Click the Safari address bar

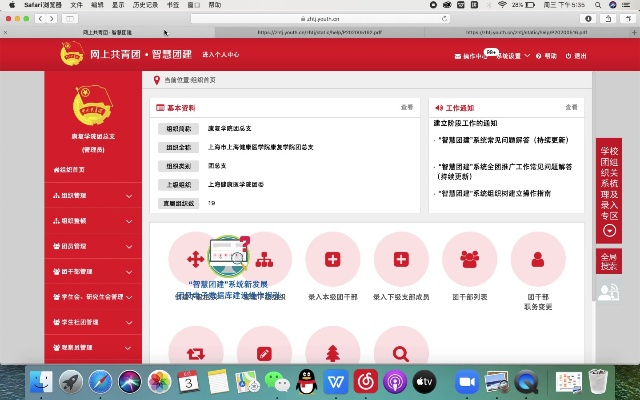320,19
